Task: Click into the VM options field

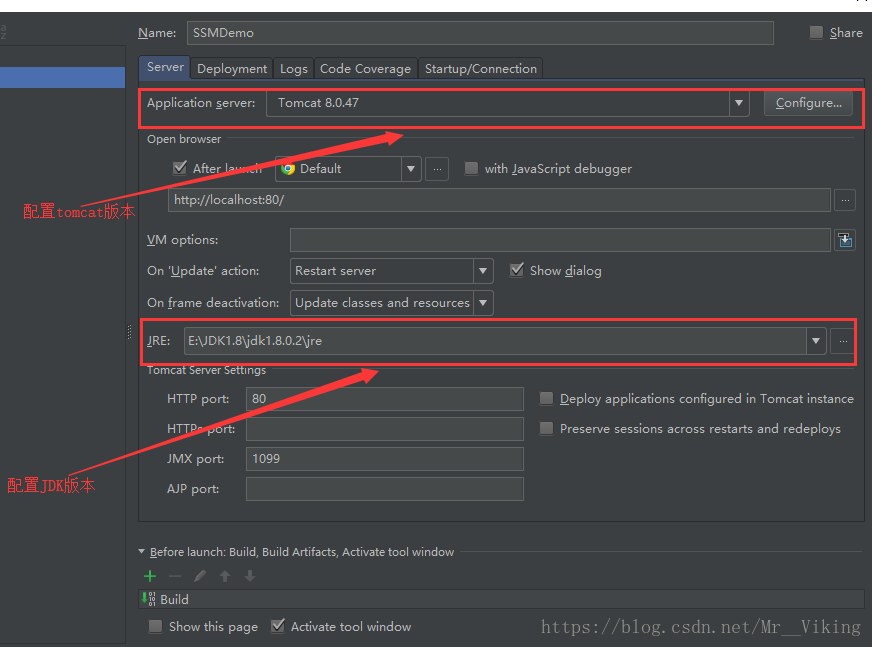Action: (x=560, y=240)
